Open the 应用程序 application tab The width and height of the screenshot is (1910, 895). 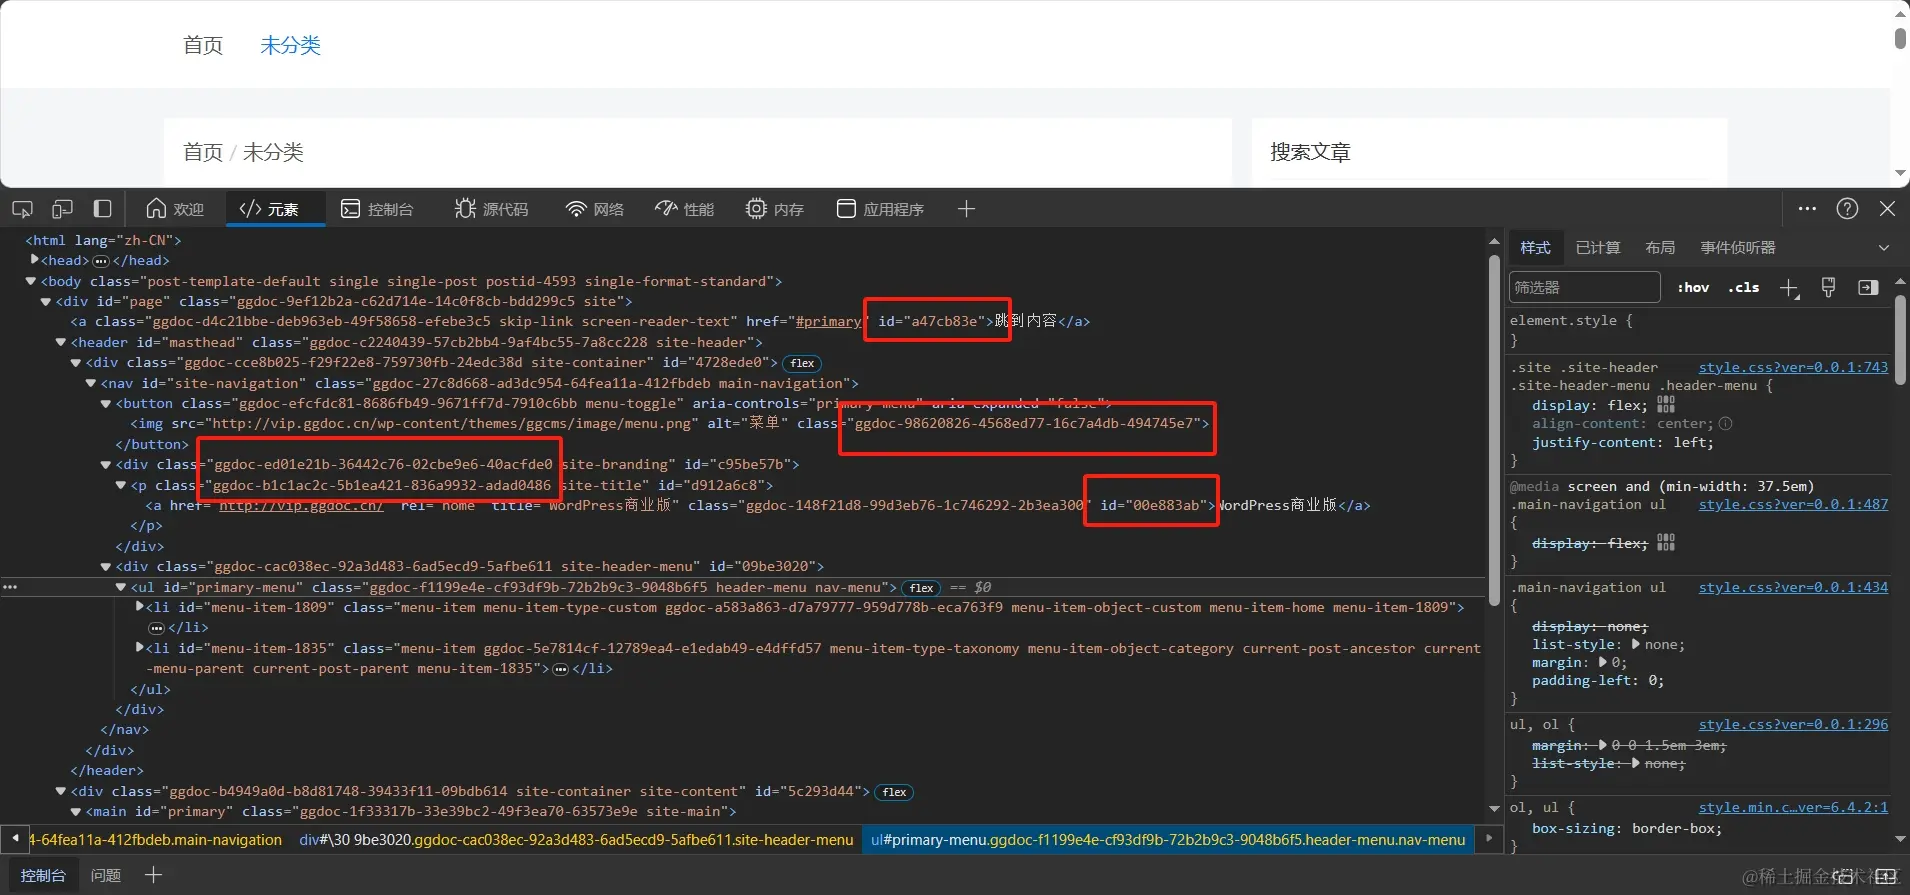[x=880, y=209]
